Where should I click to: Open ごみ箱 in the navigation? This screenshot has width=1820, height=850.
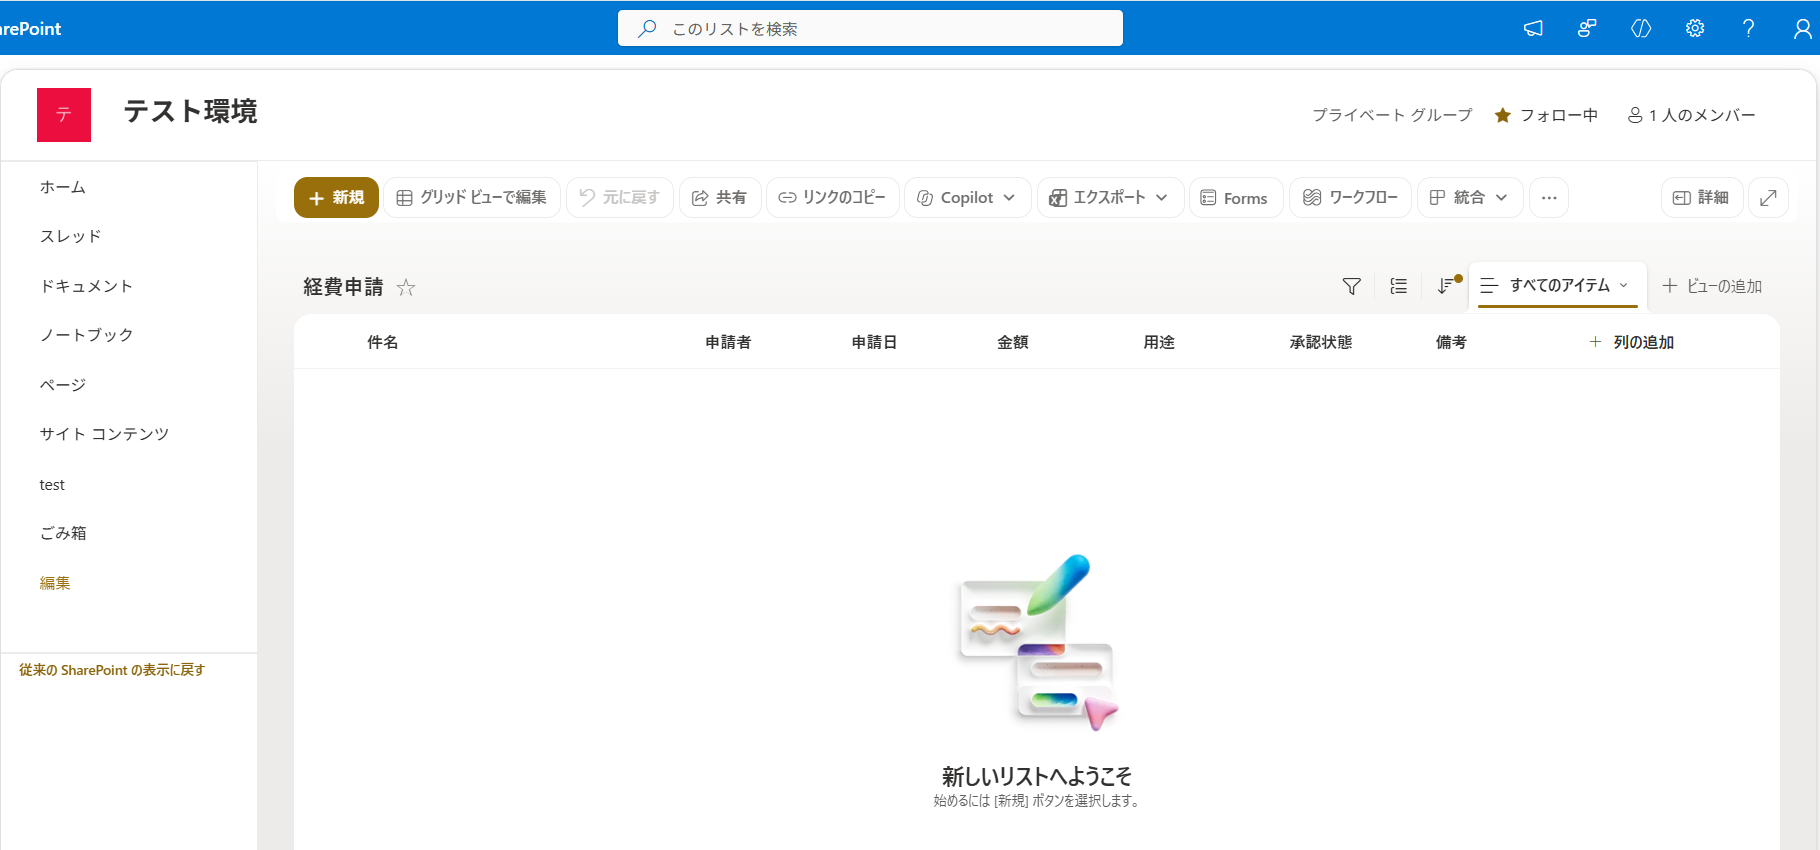click(x=63, y=533)
